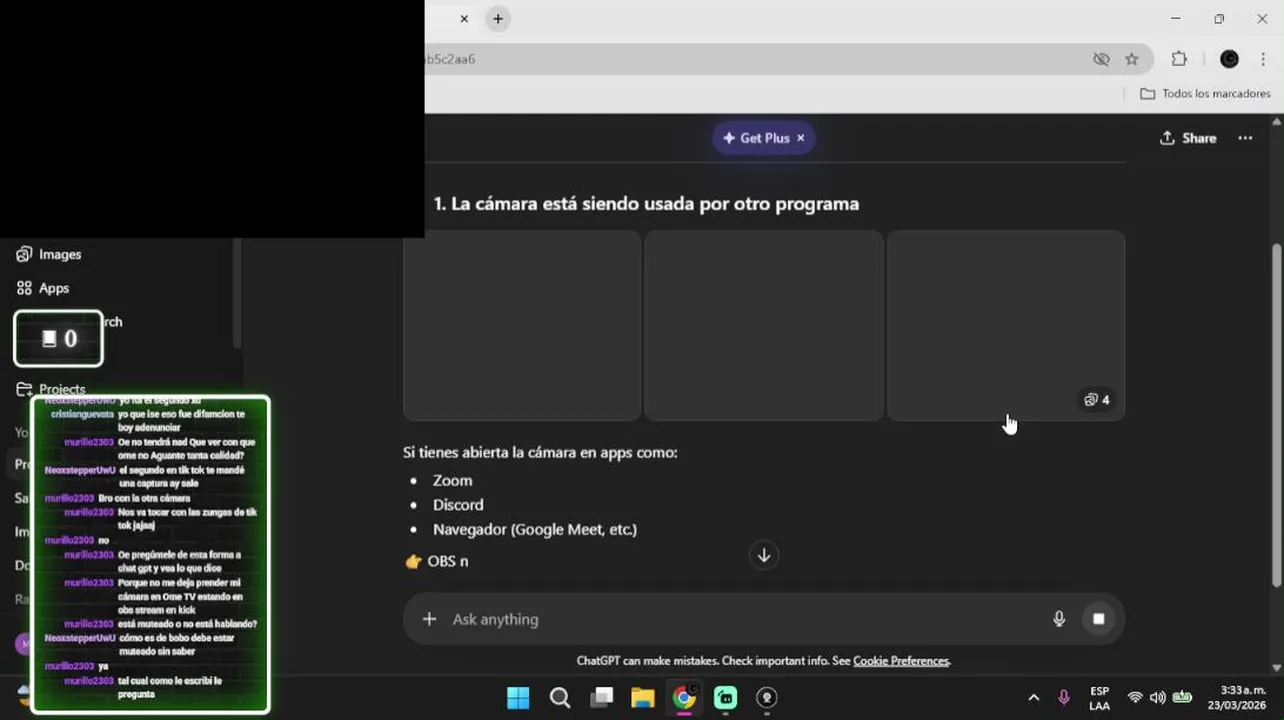
Task: Open the Chrome extensions puzzle icon
Action: pyautogui.click(x=1179, y=59)
